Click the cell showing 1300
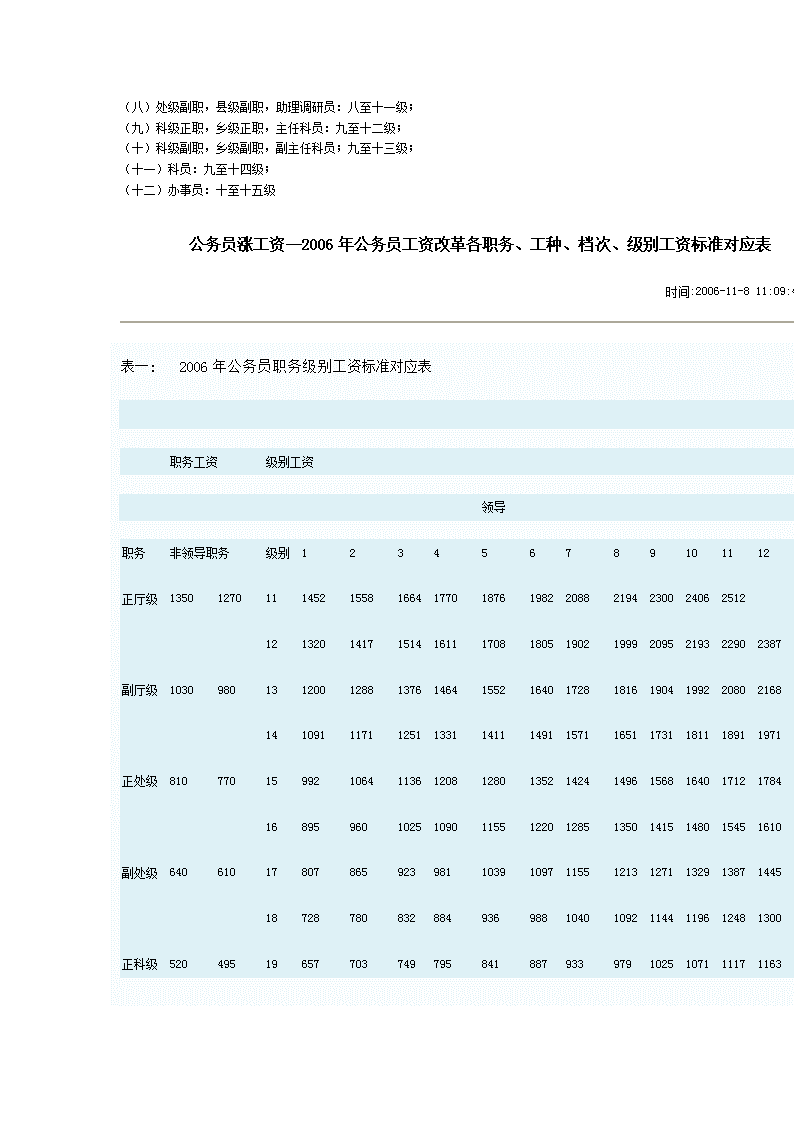The image size is (794, 1123). pos(770,918)
